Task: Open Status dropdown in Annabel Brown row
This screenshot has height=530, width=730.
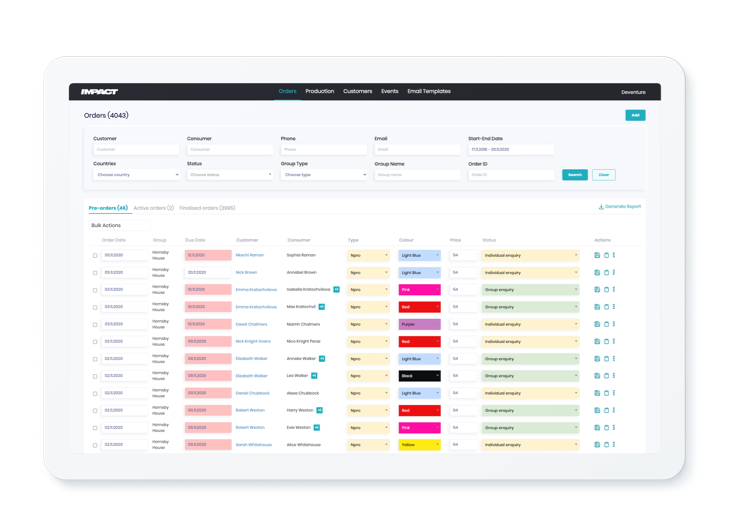Action: pos(530,272)
